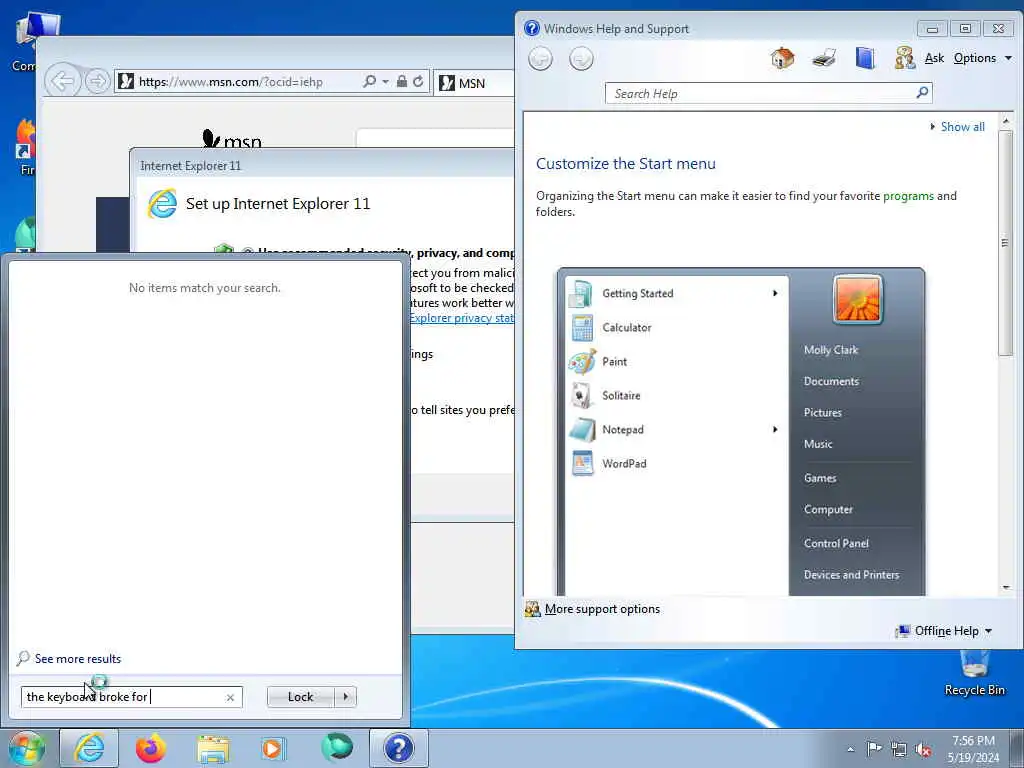Open Options dropdown in Help window

[982, 58]
